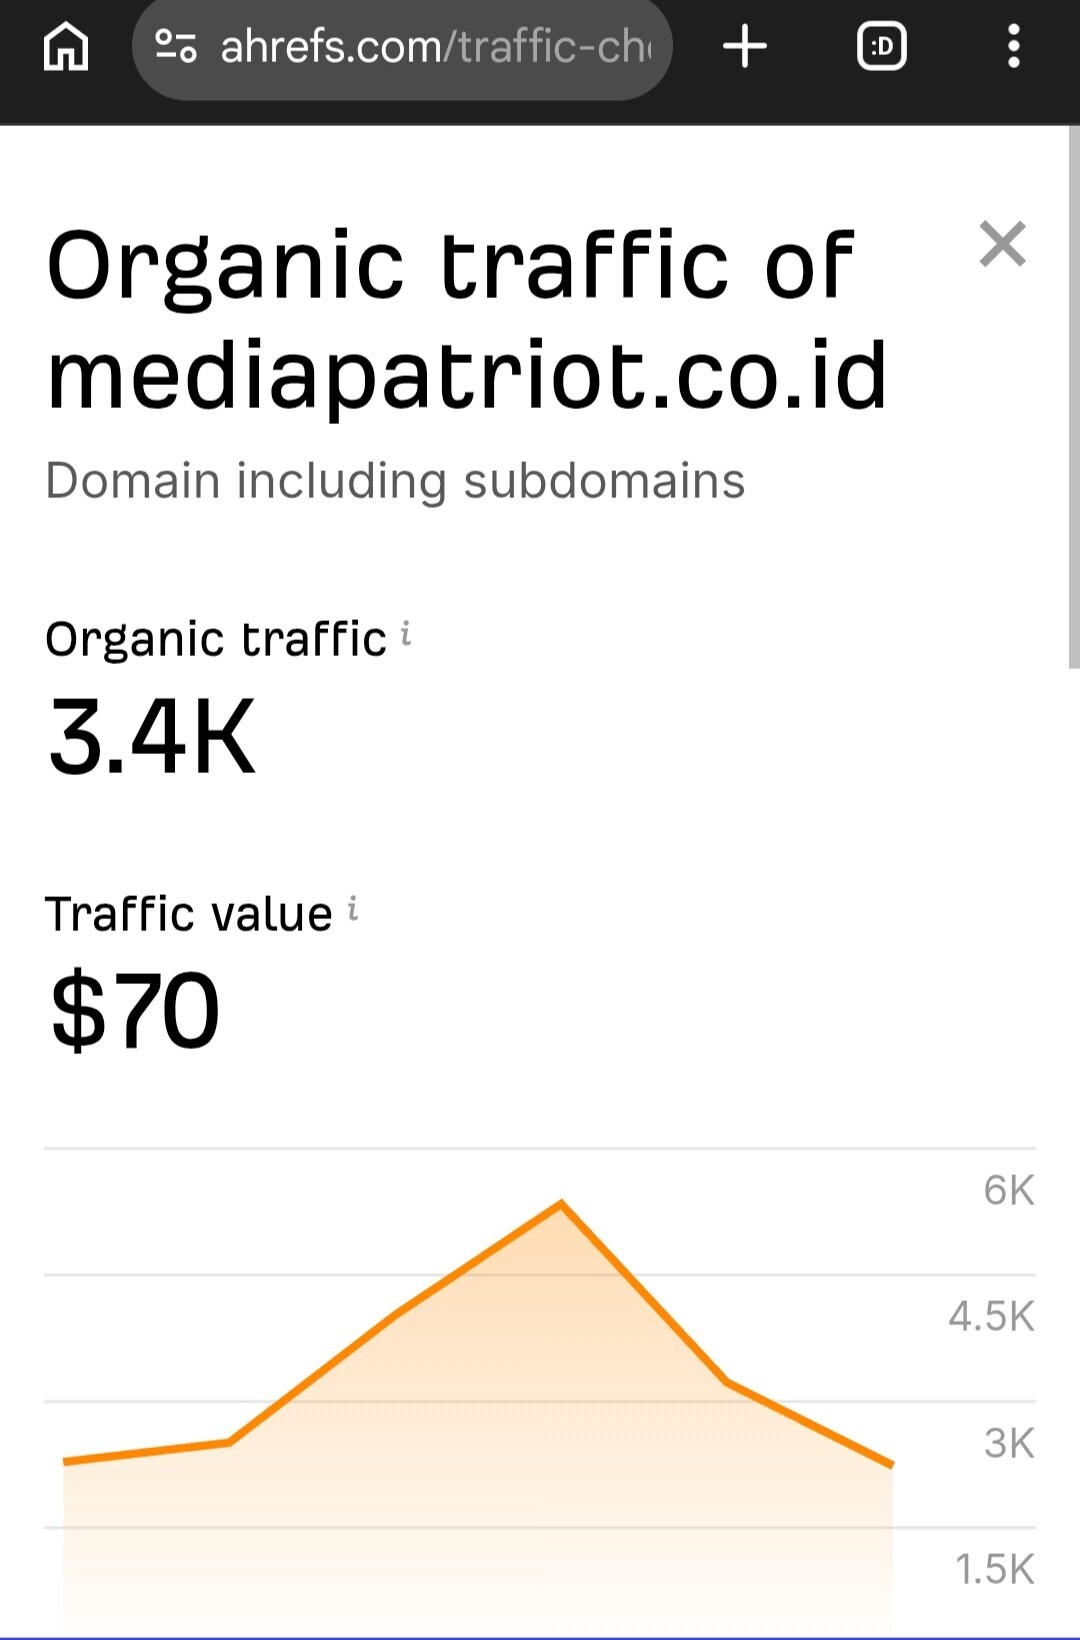Show info tooltip for Organic traffic
This screenshot has width=1080, height=1640.
click(406, 634)
